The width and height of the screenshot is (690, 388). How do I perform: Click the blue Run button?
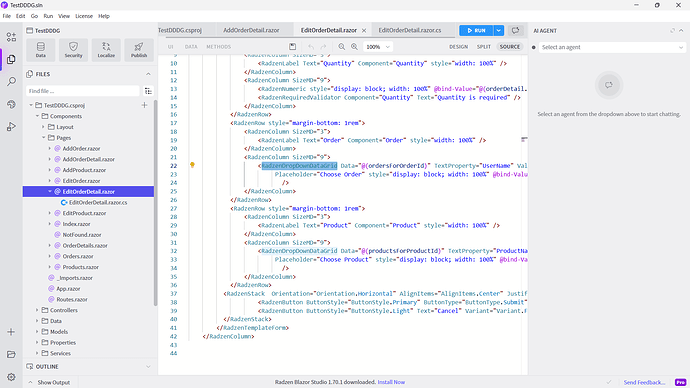click(476, 30)
